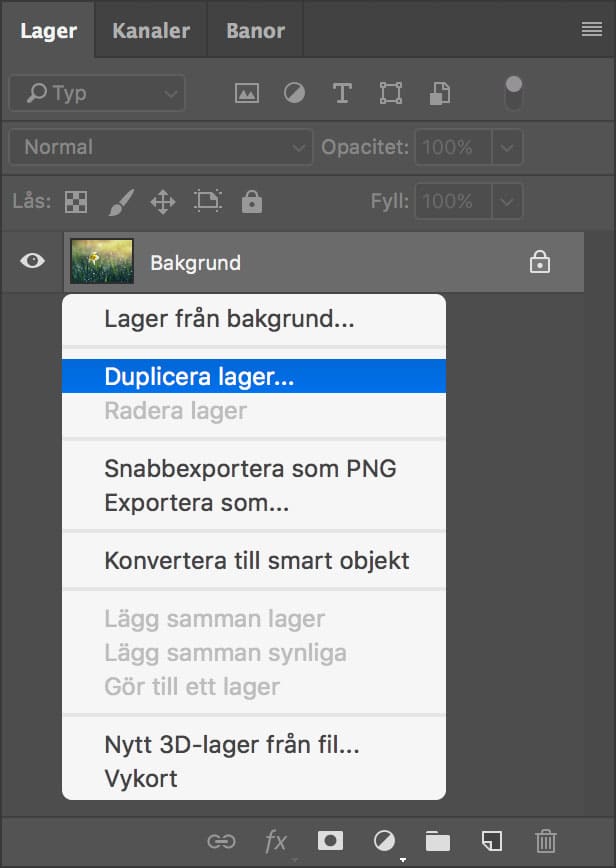Lock image pixels brush icon
The image size is (616, 868).
tap(121, 202)
